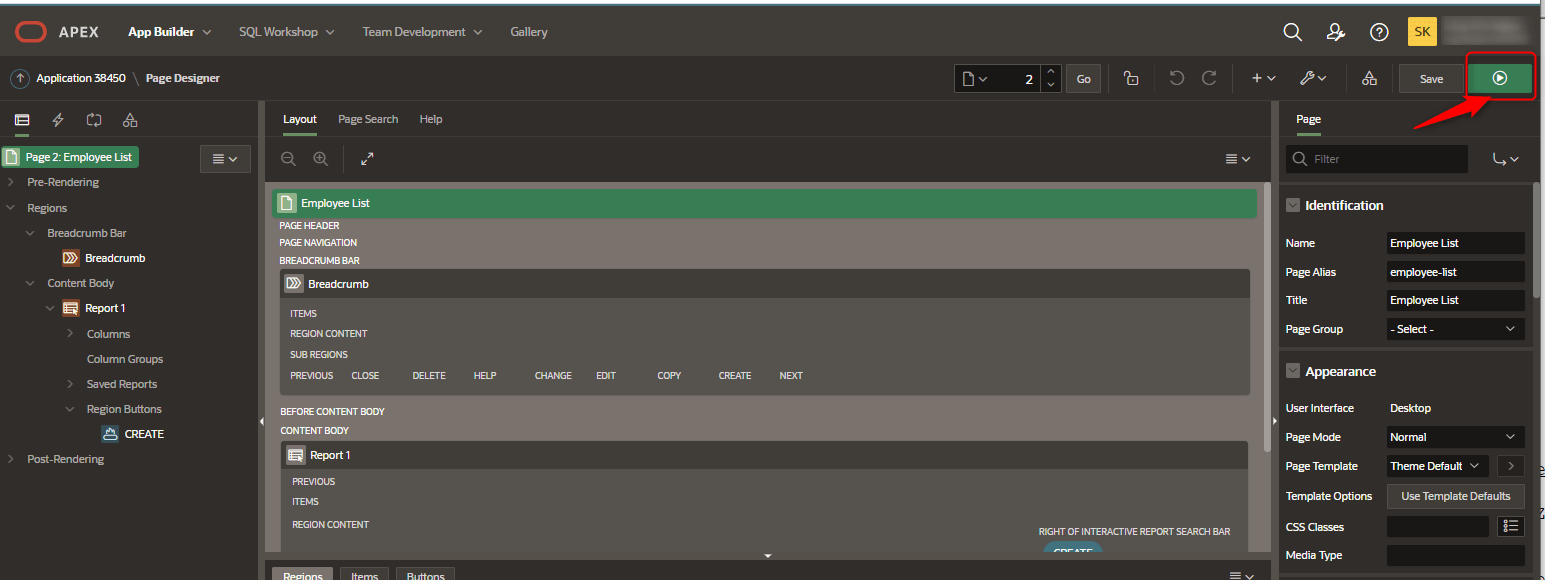Open the Help question mark menu

click(1379, 32)
